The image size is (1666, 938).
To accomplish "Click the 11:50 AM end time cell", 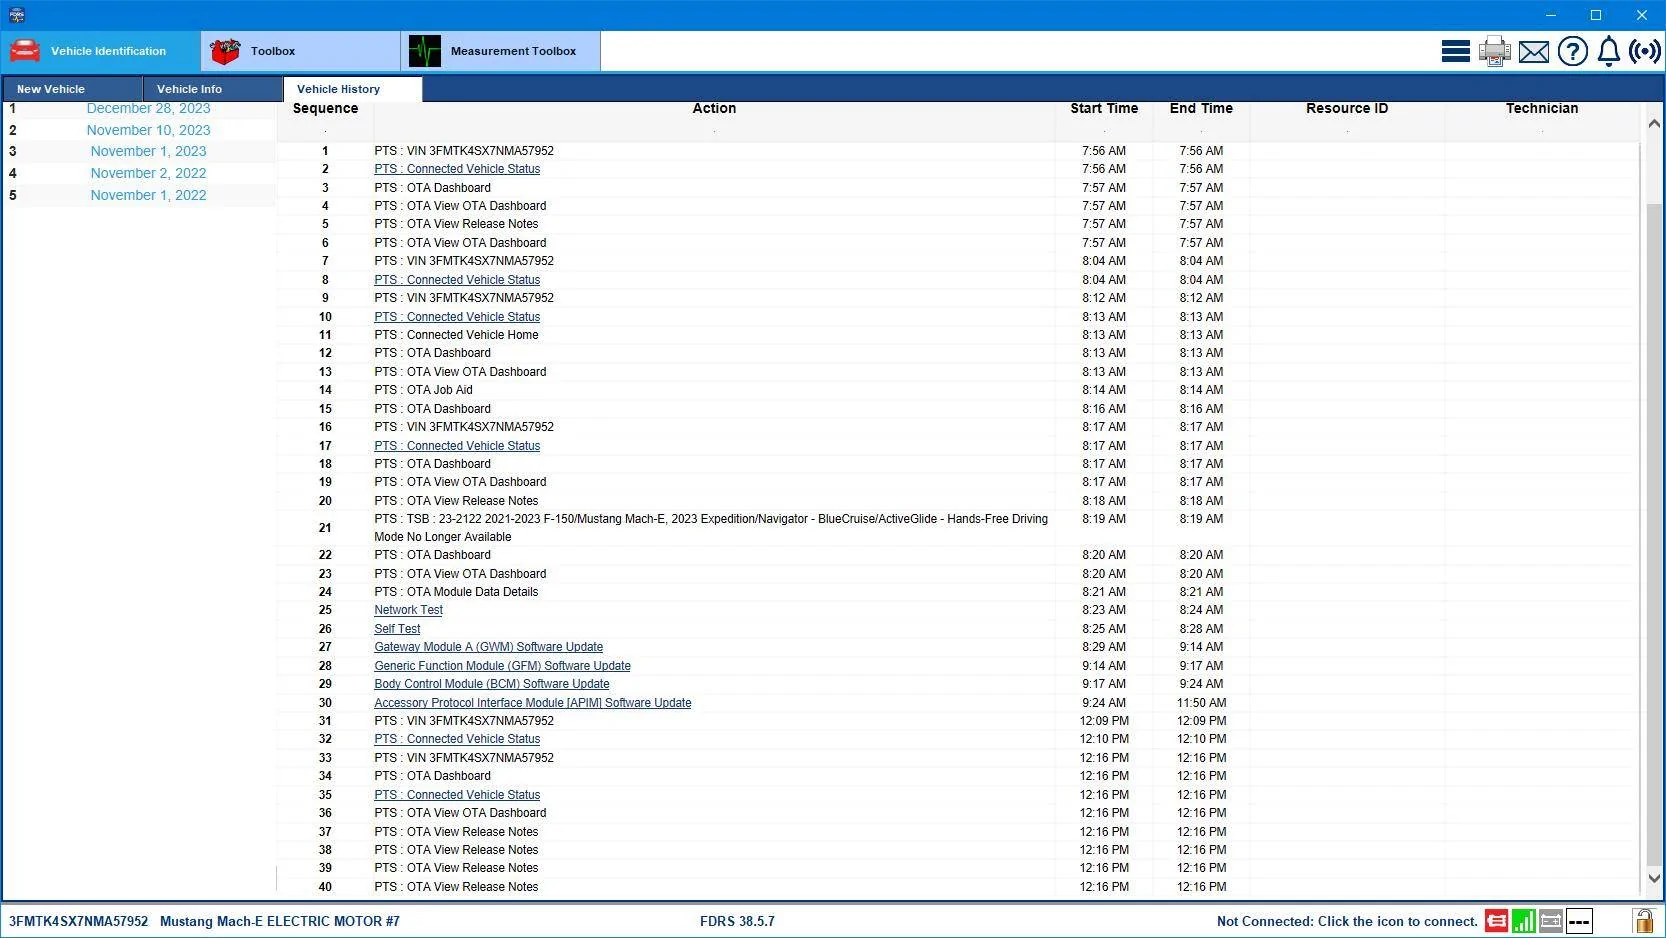I will click(x=1201, y=703).
